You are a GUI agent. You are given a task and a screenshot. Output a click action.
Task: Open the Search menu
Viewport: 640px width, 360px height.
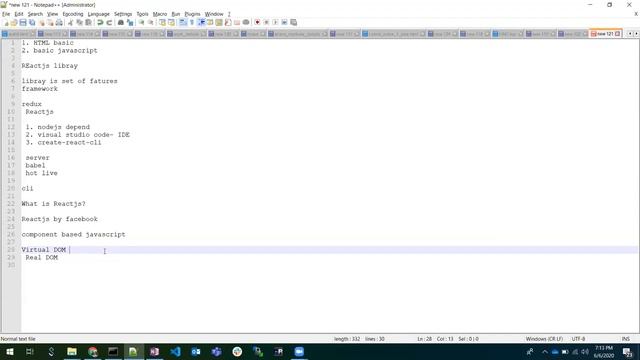(35, 14)
